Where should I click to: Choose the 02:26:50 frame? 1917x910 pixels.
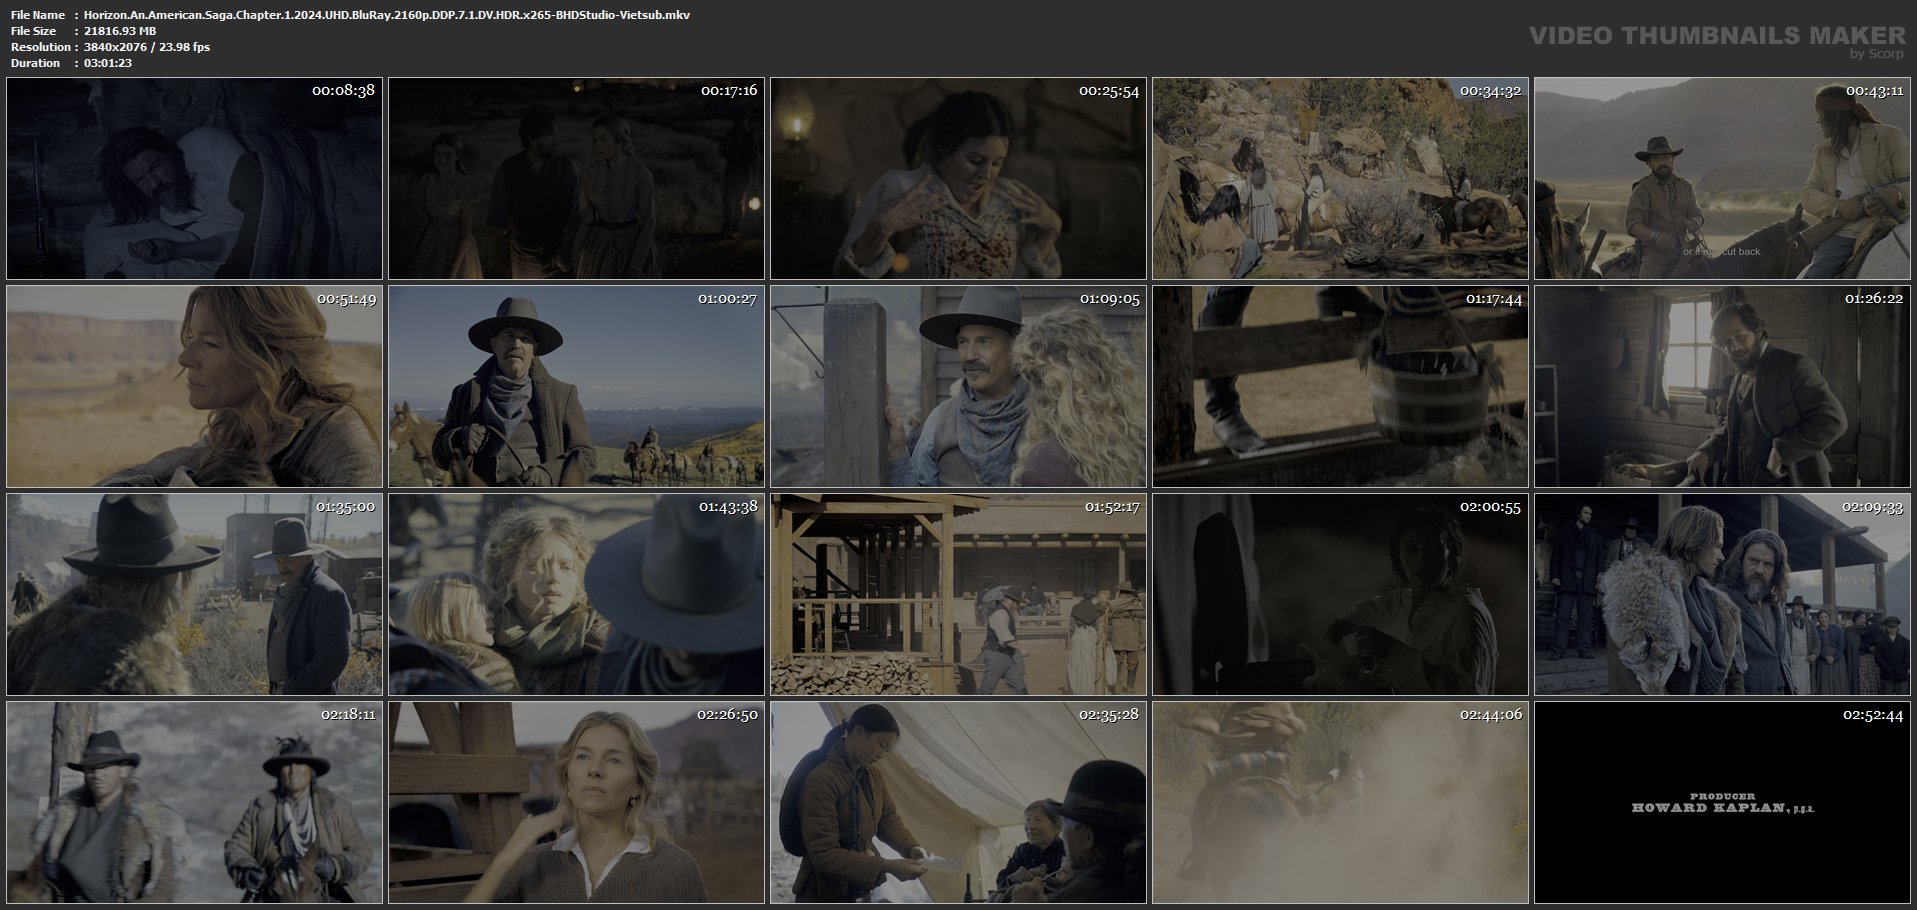pos(576,803)
